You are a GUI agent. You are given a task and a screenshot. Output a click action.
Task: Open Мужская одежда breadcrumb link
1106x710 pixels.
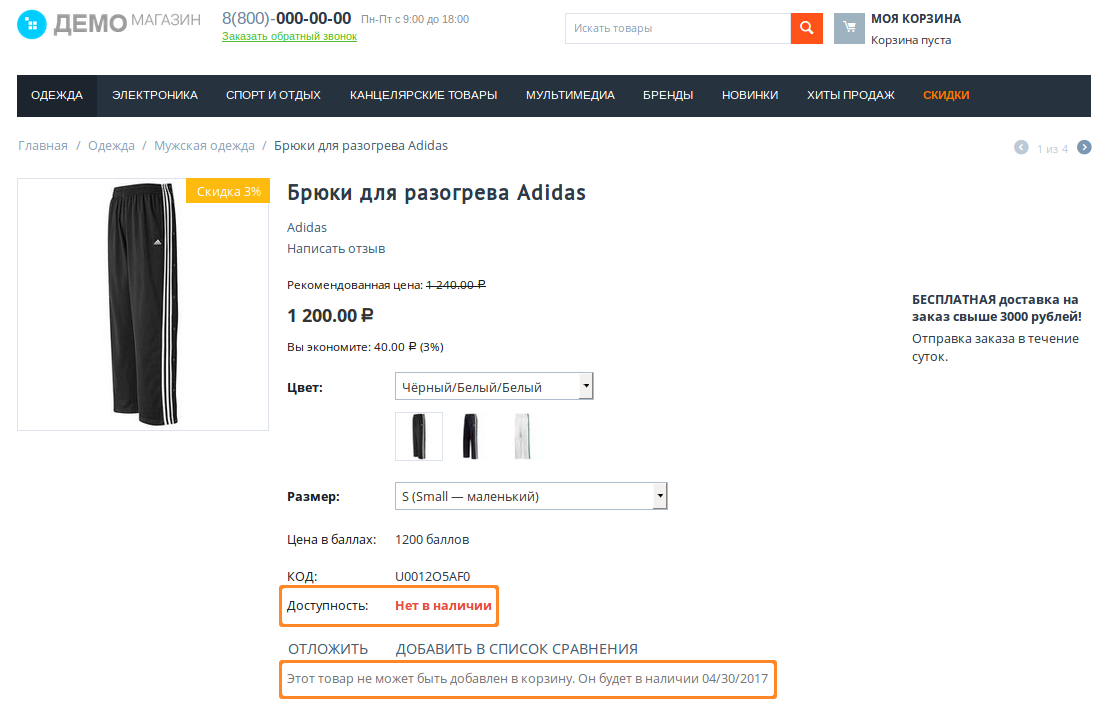click(x=204, y=146)
